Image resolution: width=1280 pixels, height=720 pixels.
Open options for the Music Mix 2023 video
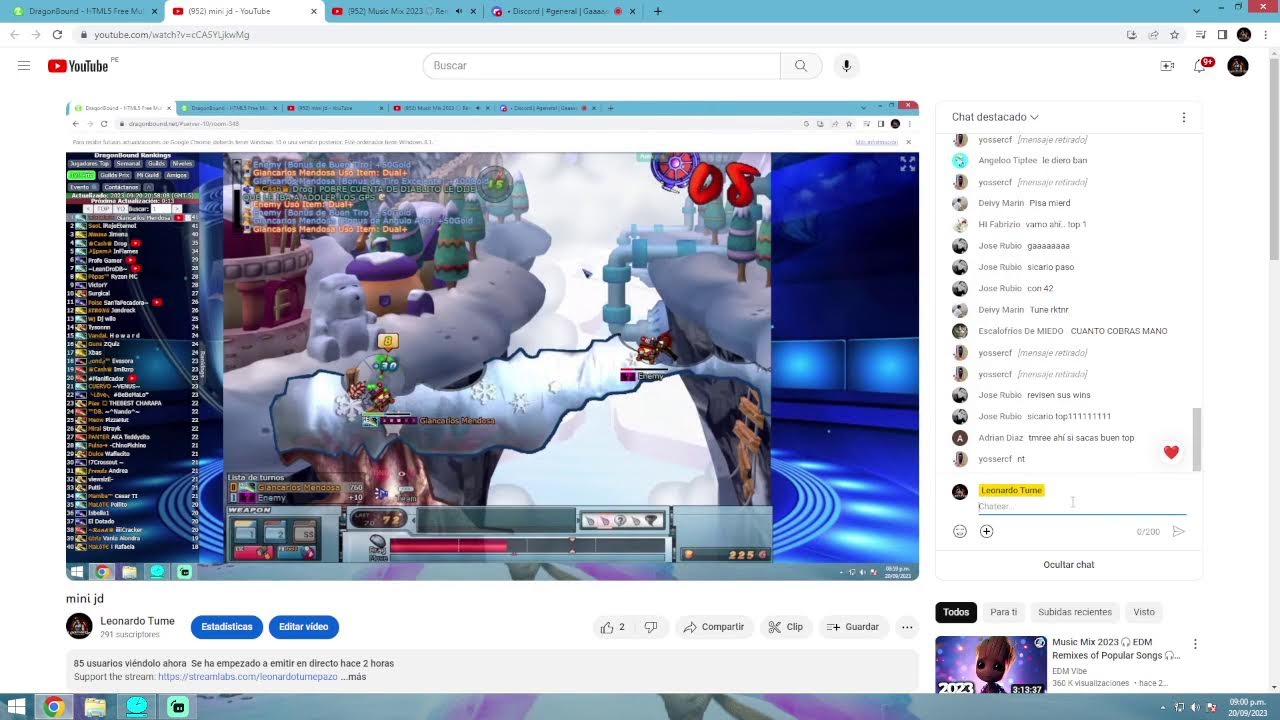(x=1195, y=644)
